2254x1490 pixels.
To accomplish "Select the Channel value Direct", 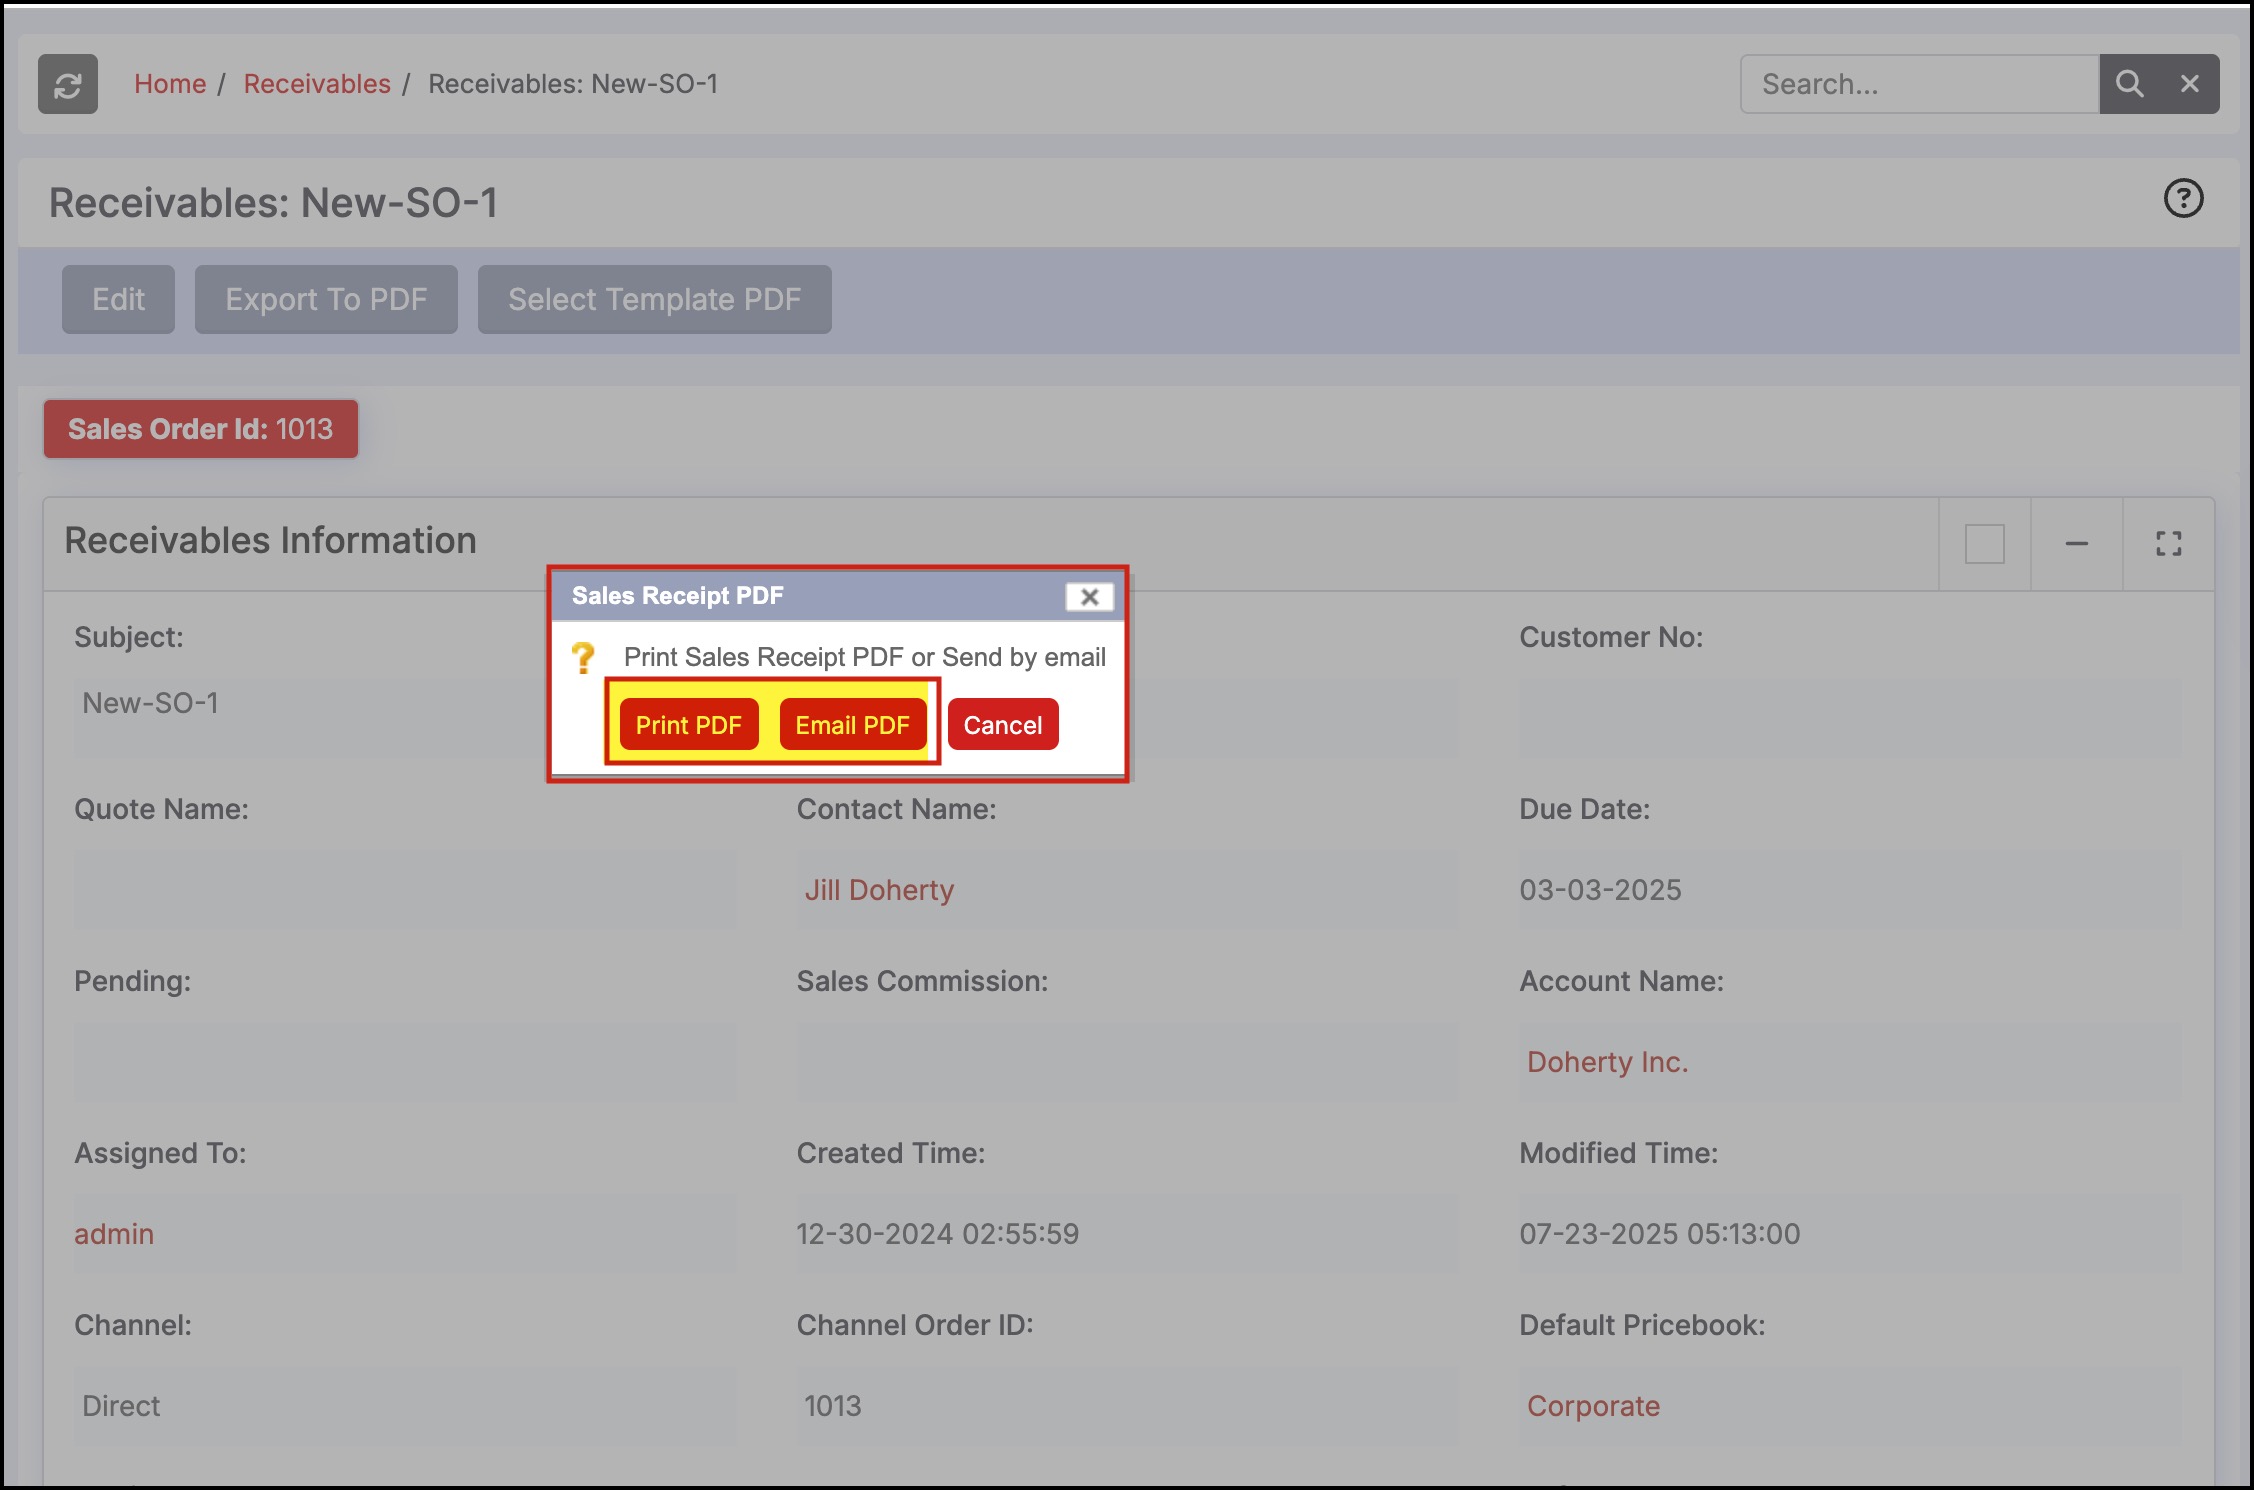I will tap(121, 1406).
